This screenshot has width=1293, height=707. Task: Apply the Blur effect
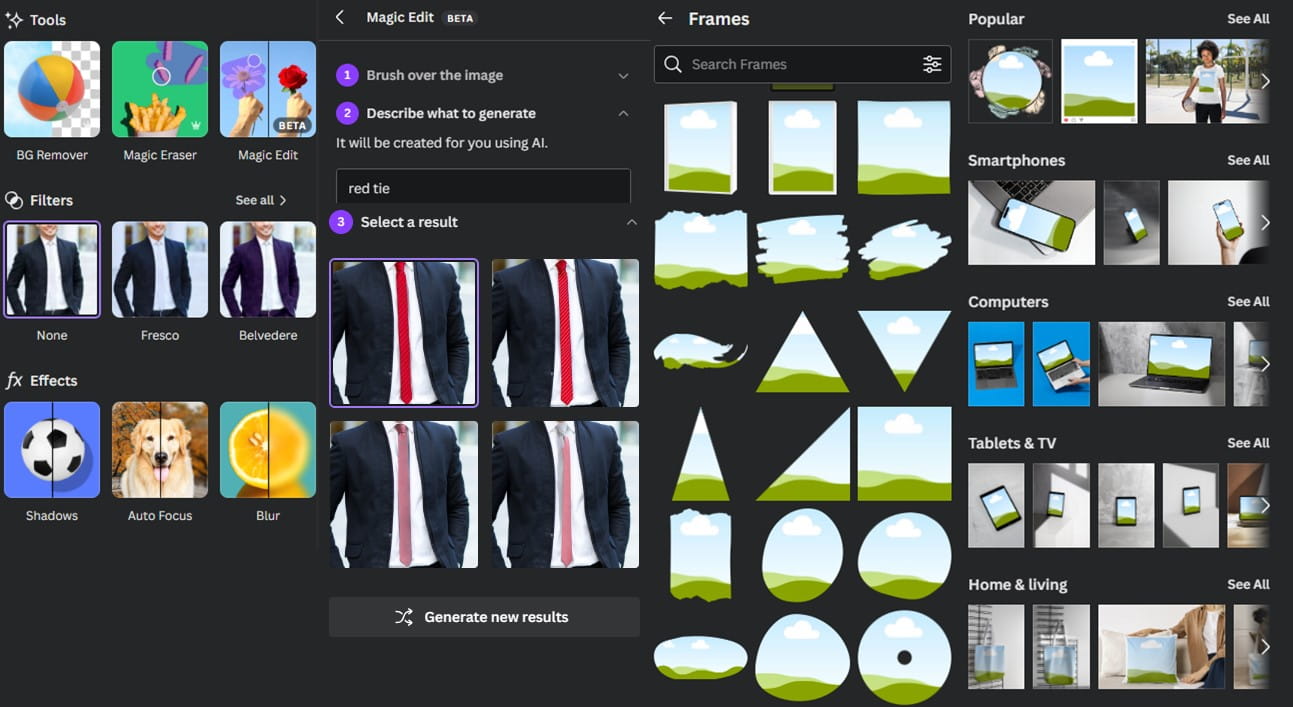(x=267, y=450)
